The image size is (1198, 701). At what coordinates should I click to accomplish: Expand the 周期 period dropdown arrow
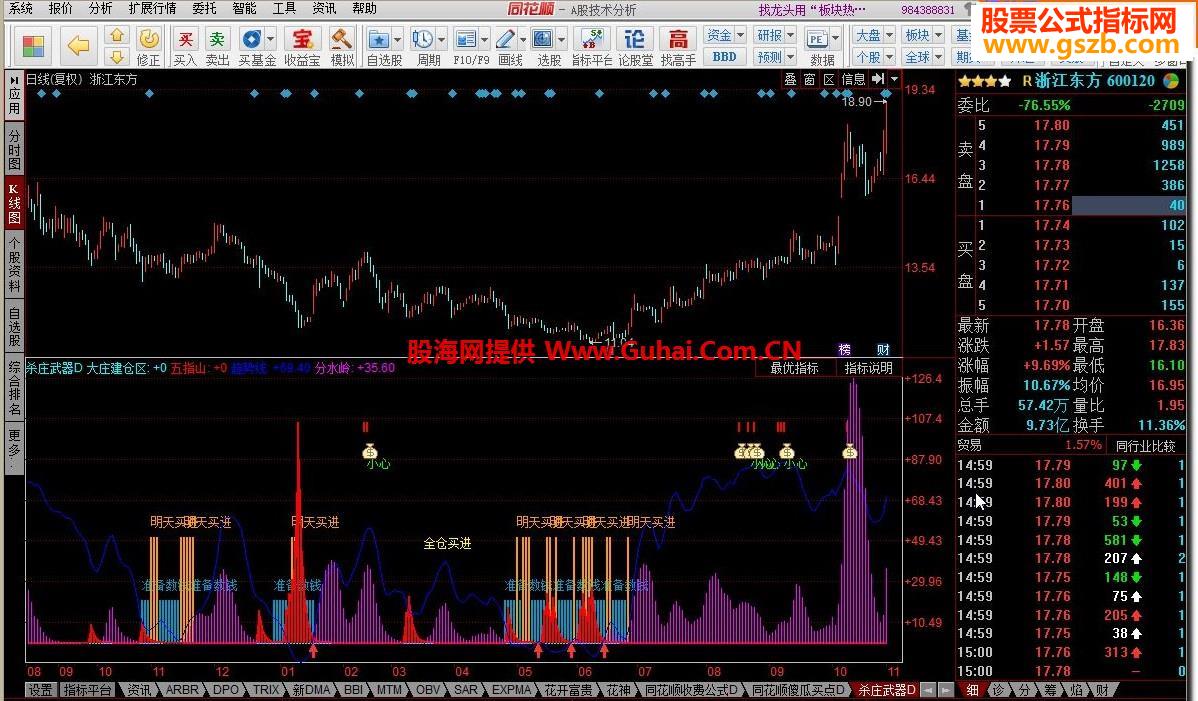pyautogui.click(x=440, y=38)
